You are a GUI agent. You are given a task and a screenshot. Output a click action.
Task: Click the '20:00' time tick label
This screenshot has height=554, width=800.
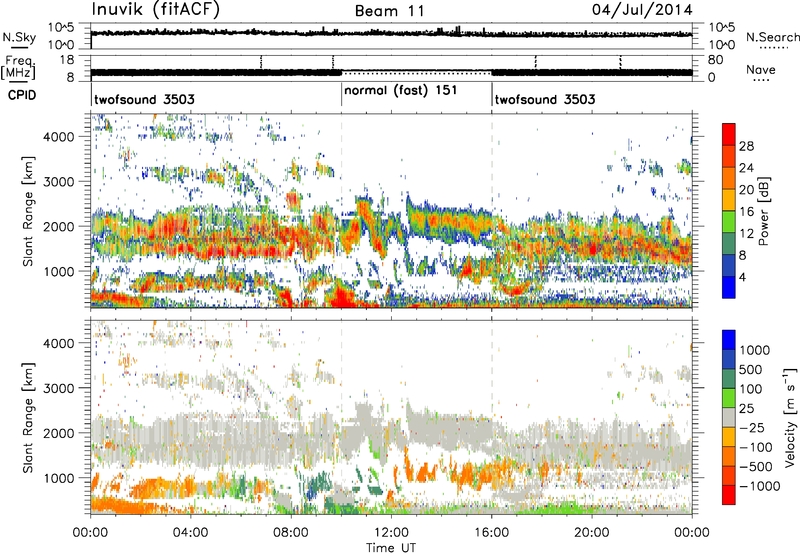592,533
